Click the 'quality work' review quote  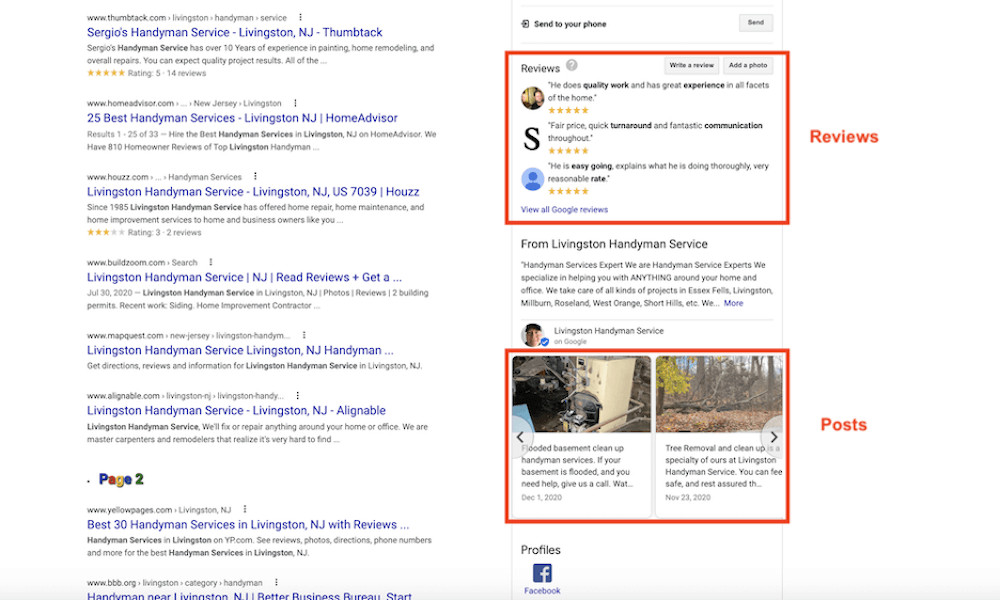(659, 91)
